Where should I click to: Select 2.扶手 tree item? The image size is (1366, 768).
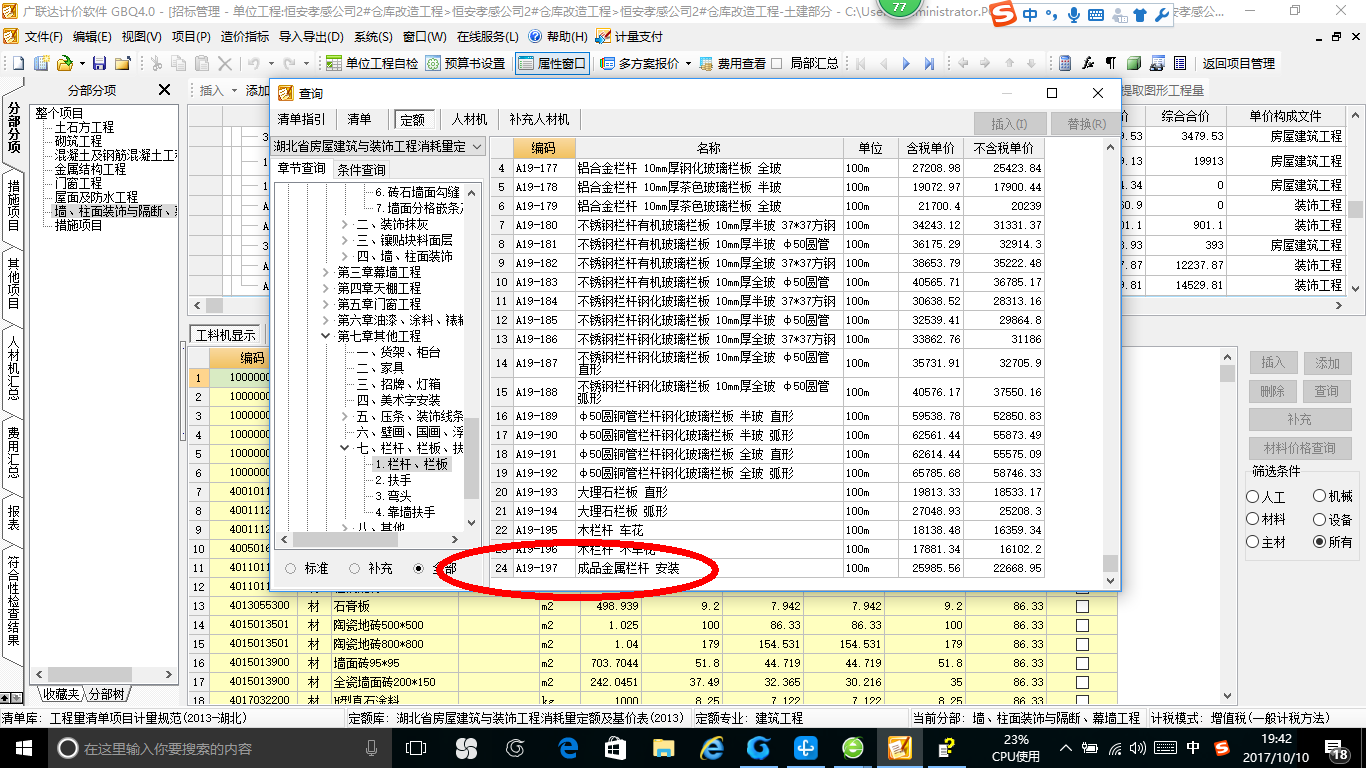tap(393, 480)
